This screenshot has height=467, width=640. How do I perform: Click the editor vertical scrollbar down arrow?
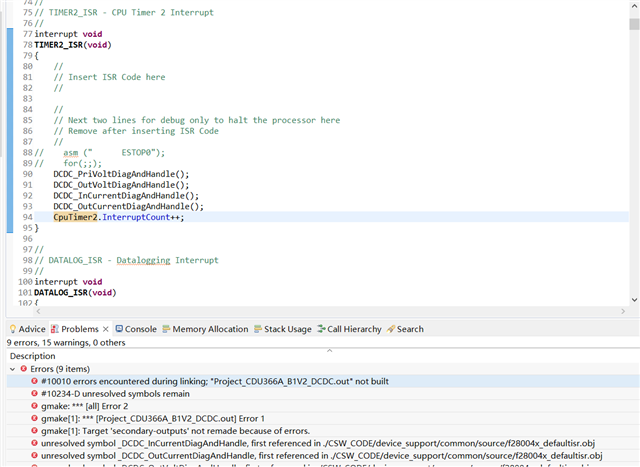coord(634,300)
